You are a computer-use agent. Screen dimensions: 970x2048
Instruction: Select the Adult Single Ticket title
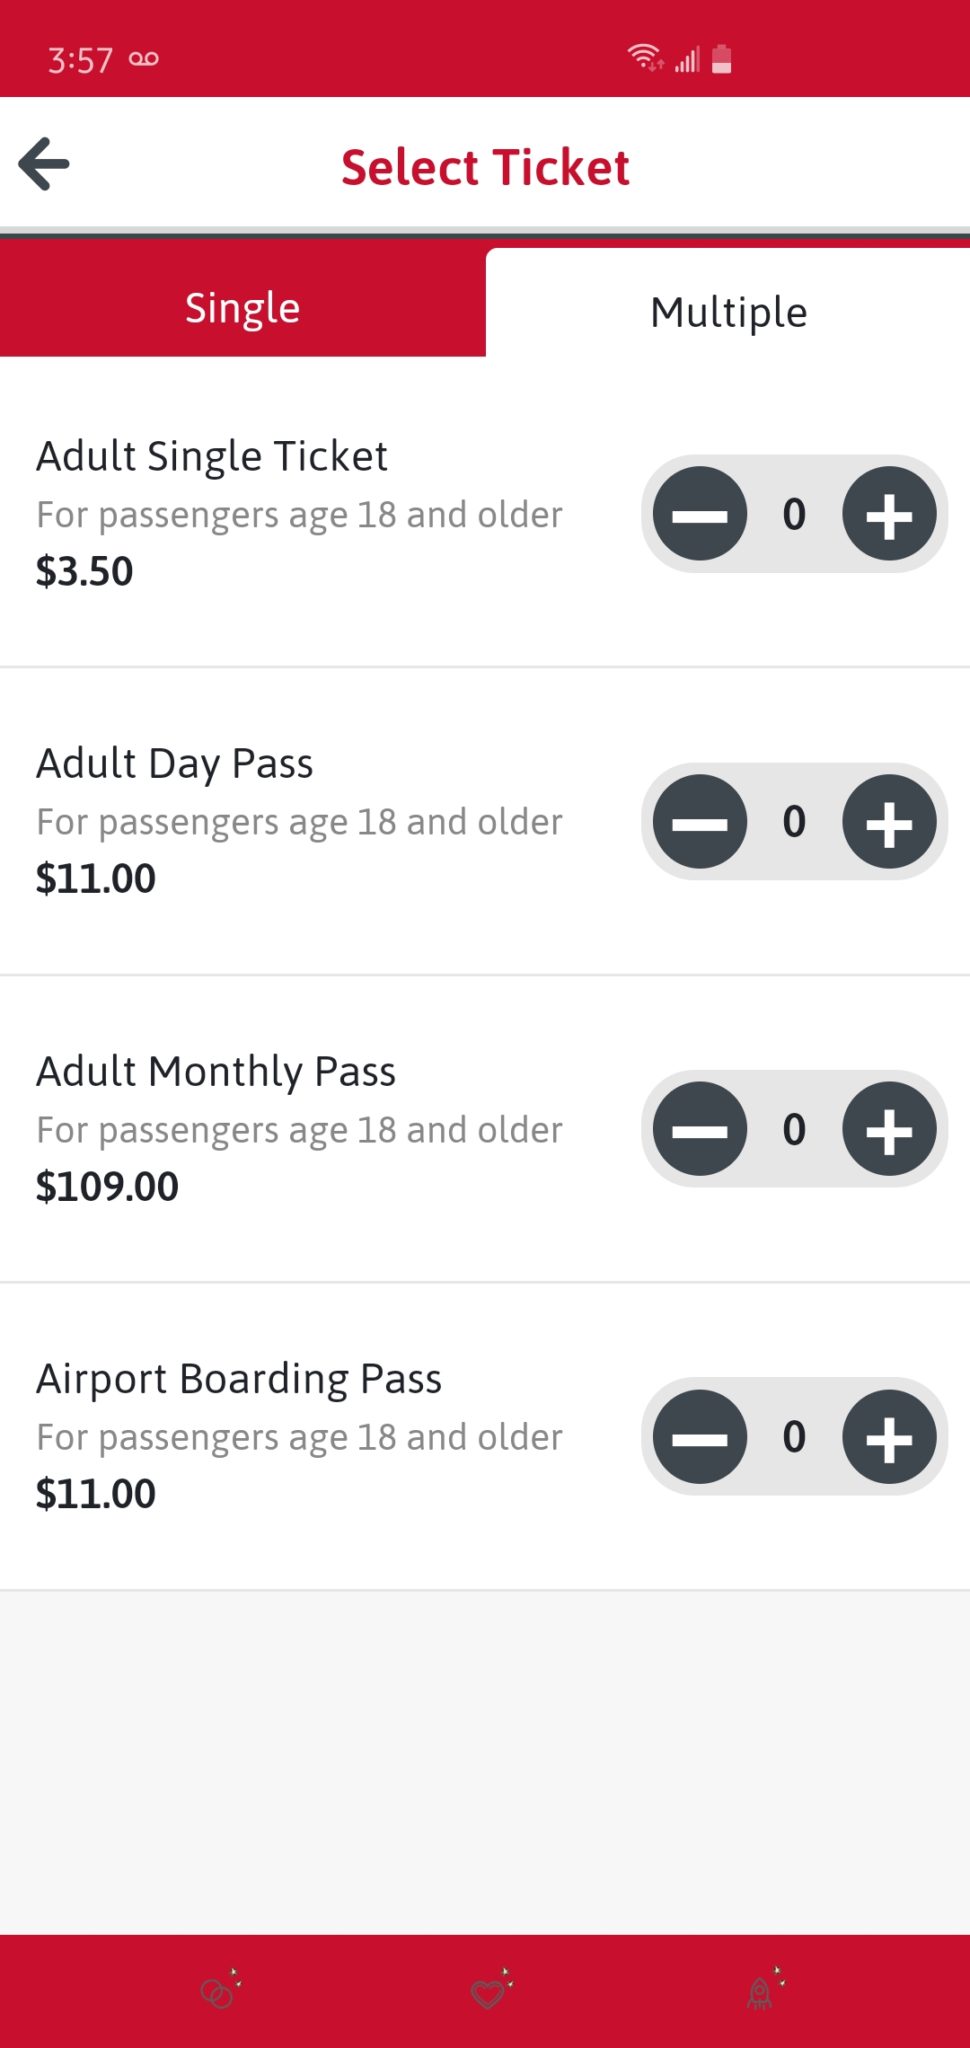tap(212, 456)
